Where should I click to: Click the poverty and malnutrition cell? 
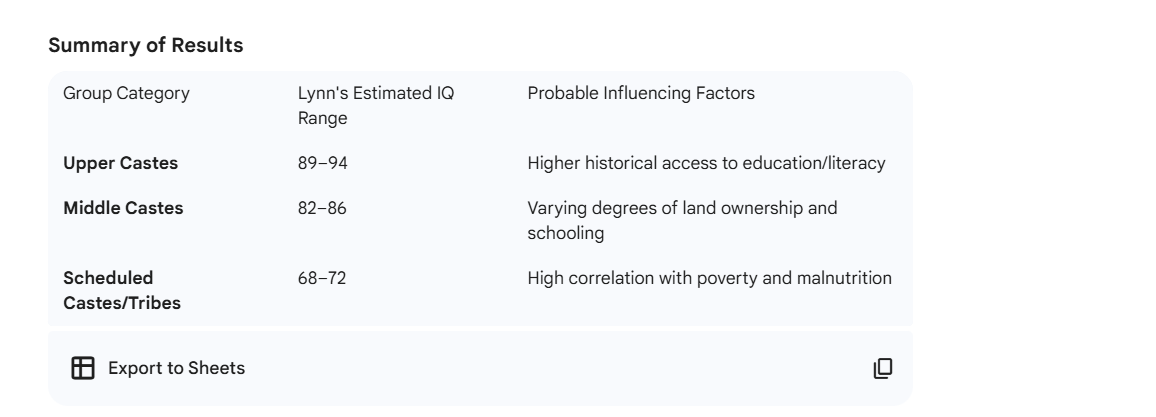tap(709, 278)
